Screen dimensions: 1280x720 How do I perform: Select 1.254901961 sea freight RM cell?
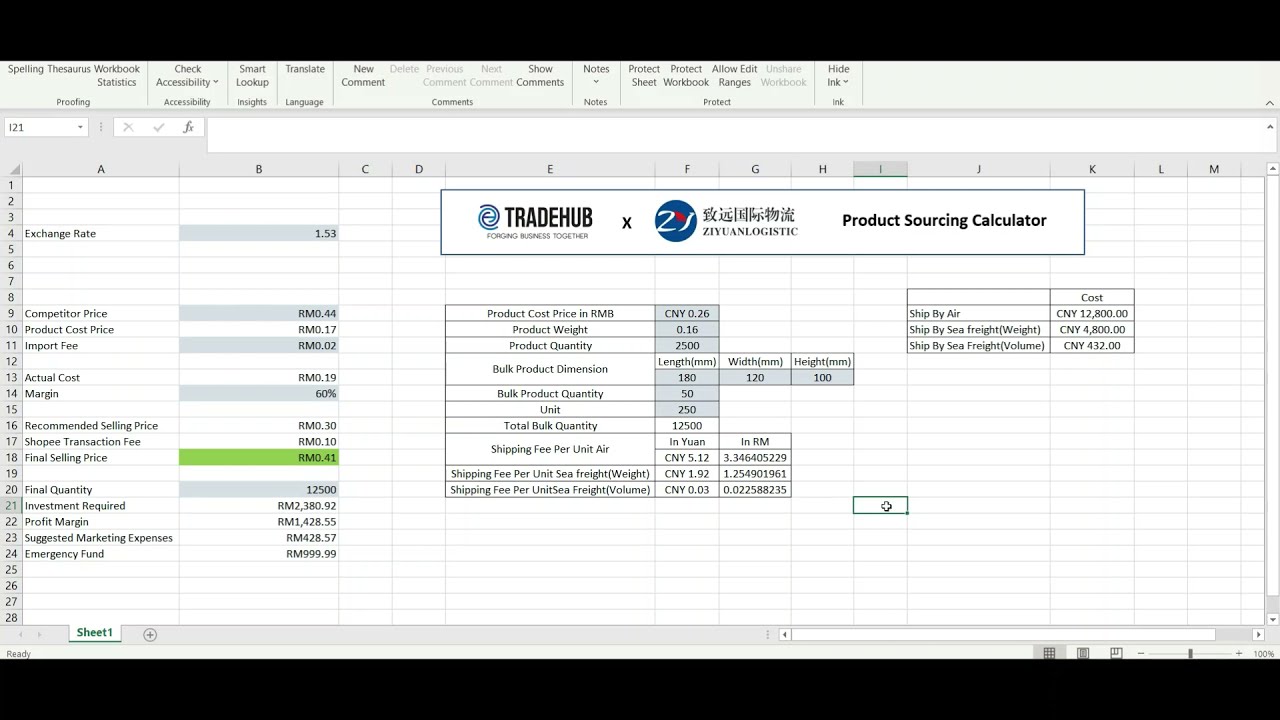pos(755,473)
